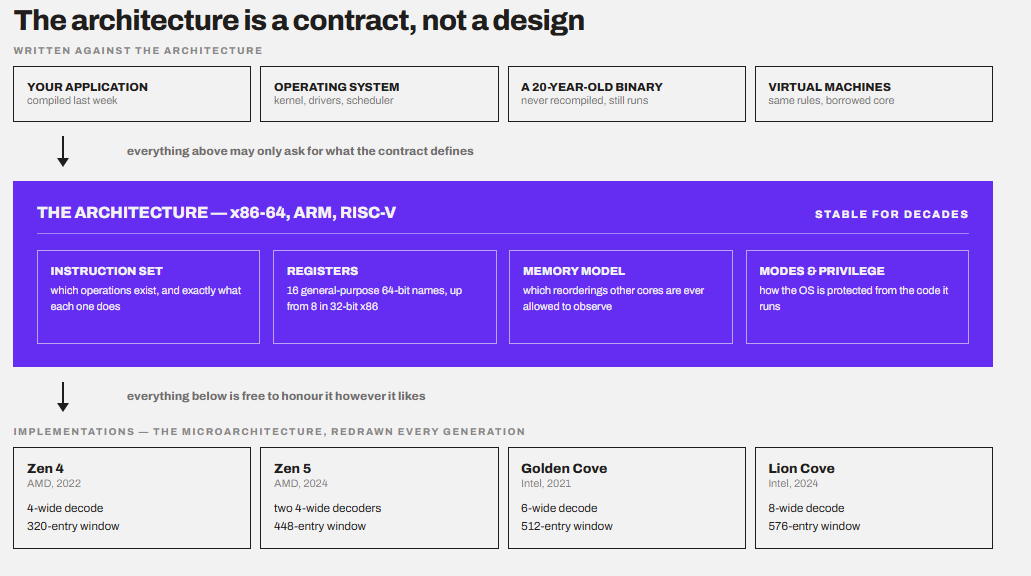
Task: Click the A 20-YEAR-OLD BINARY box
Action: coord(627,94)
